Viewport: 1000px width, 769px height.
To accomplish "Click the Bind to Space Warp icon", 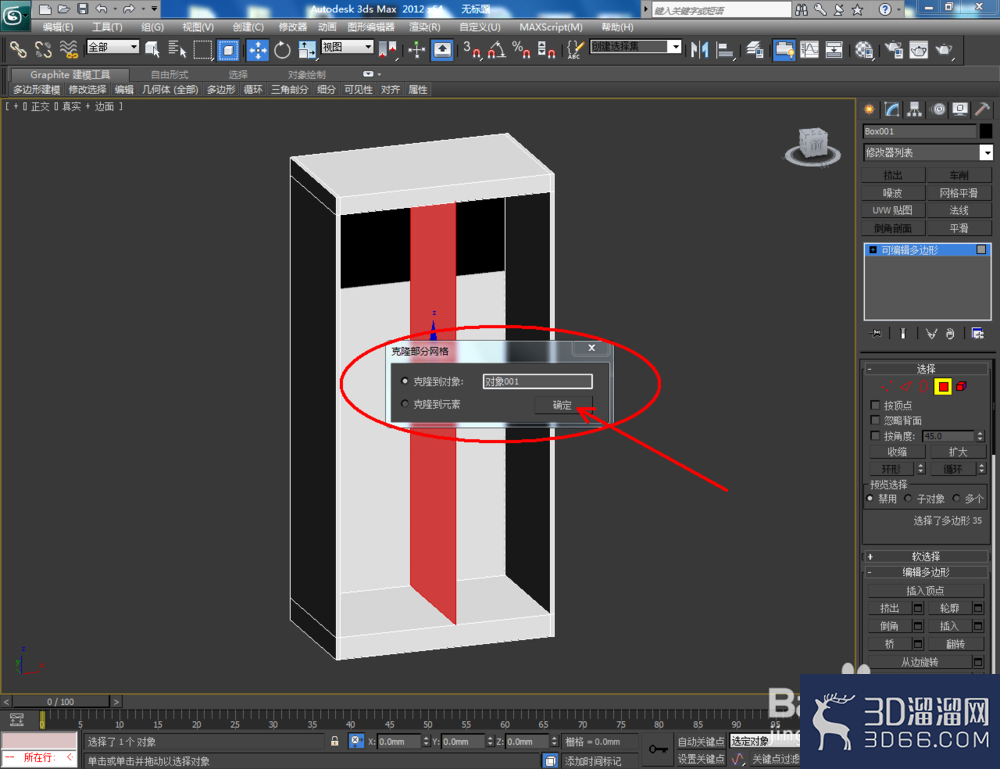I will click(x=68, y=50).
